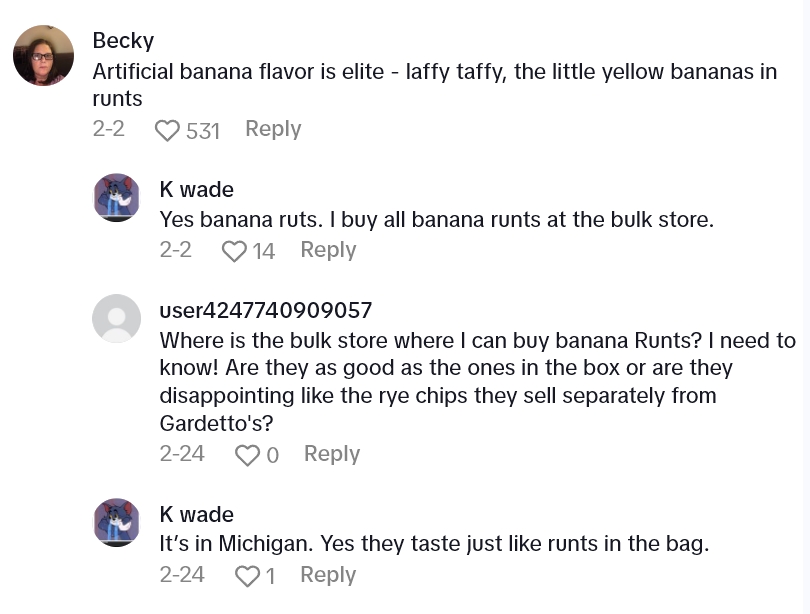Reply to K wade's banana ruts comment

(x=328, y=250)
